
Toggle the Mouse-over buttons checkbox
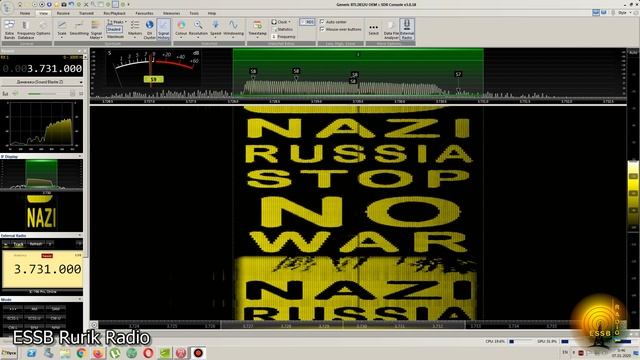(340, 29)
